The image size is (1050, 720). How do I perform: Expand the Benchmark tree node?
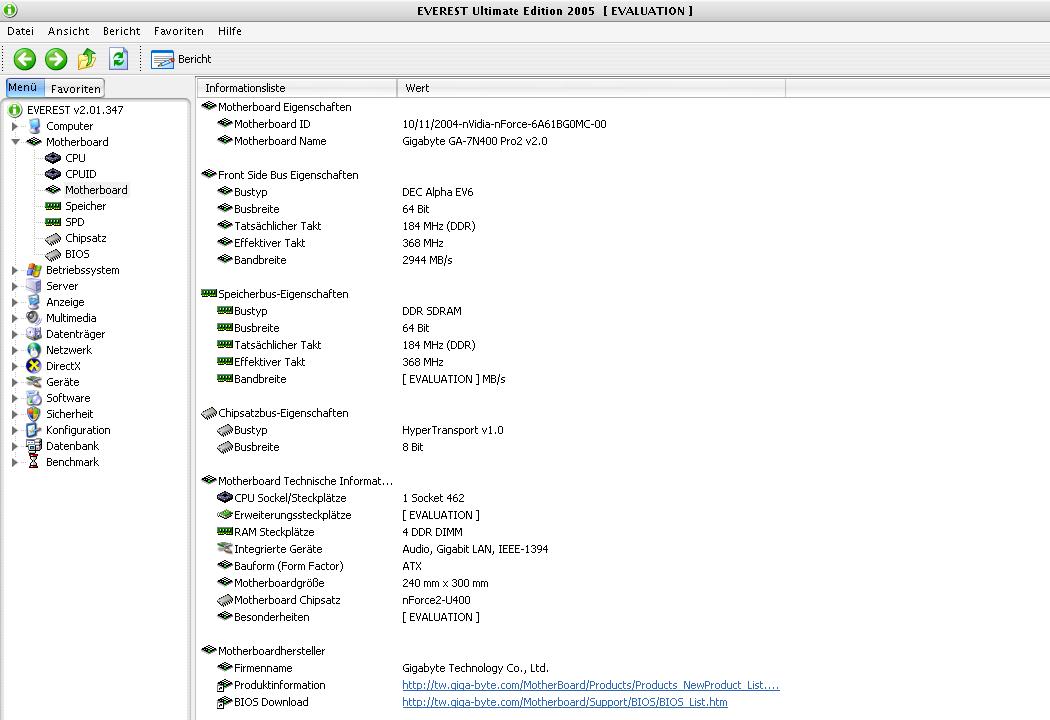15,462
